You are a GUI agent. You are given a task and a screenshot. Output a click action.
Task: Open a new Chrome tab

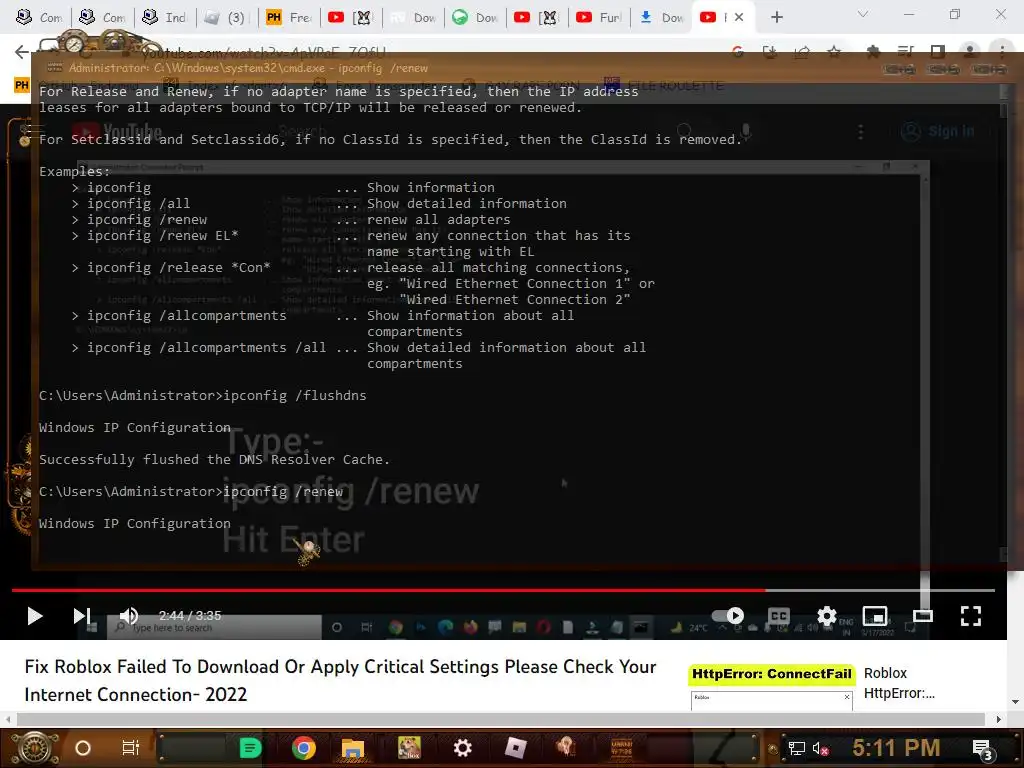[x=776, y=17]
